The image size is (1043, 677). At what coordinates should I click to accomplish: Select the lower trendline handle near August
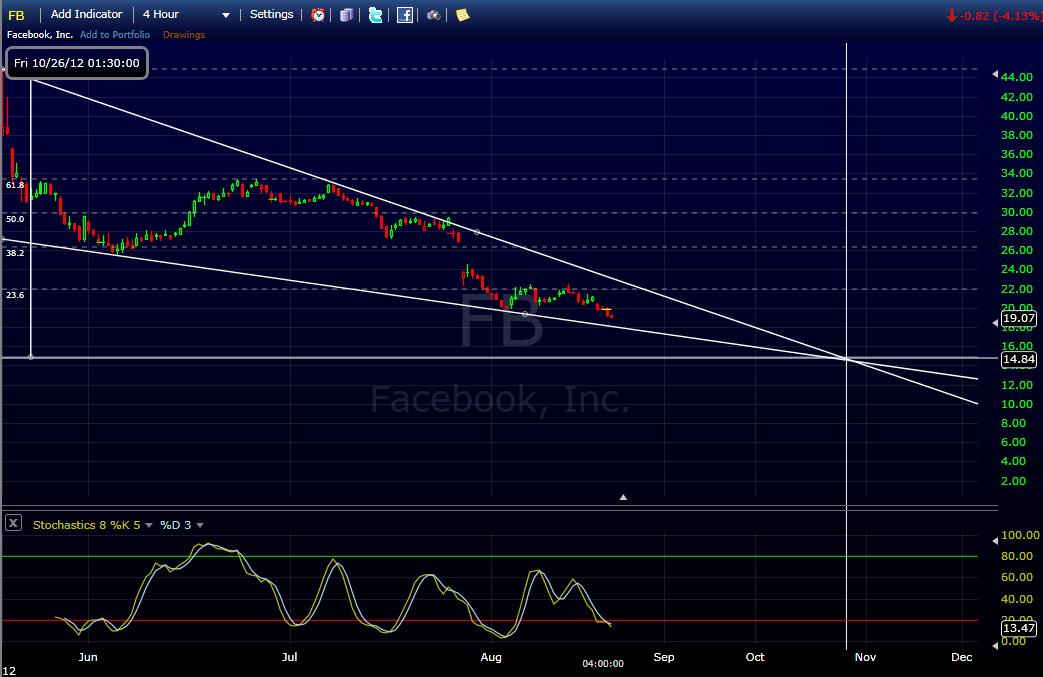[x=525, y=314]
